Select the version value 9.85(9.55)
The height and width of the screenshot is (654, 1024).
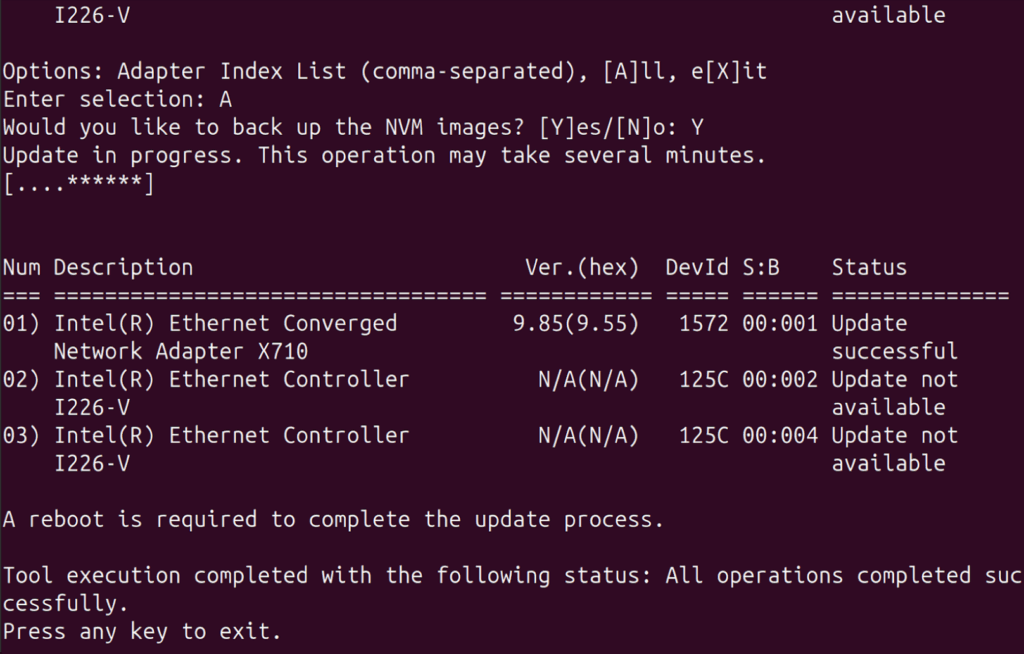pos(575,324)
